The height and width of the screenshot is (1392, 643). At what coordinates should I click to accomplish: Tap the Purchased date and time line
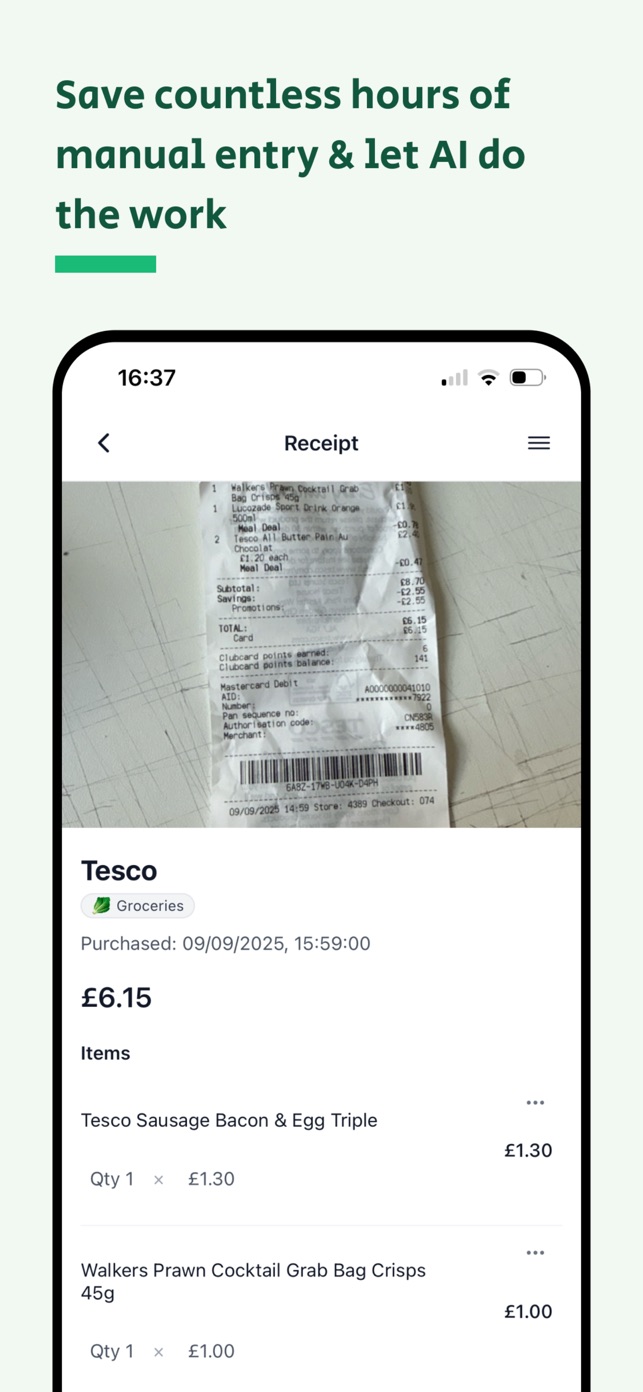tap(226, 943)
